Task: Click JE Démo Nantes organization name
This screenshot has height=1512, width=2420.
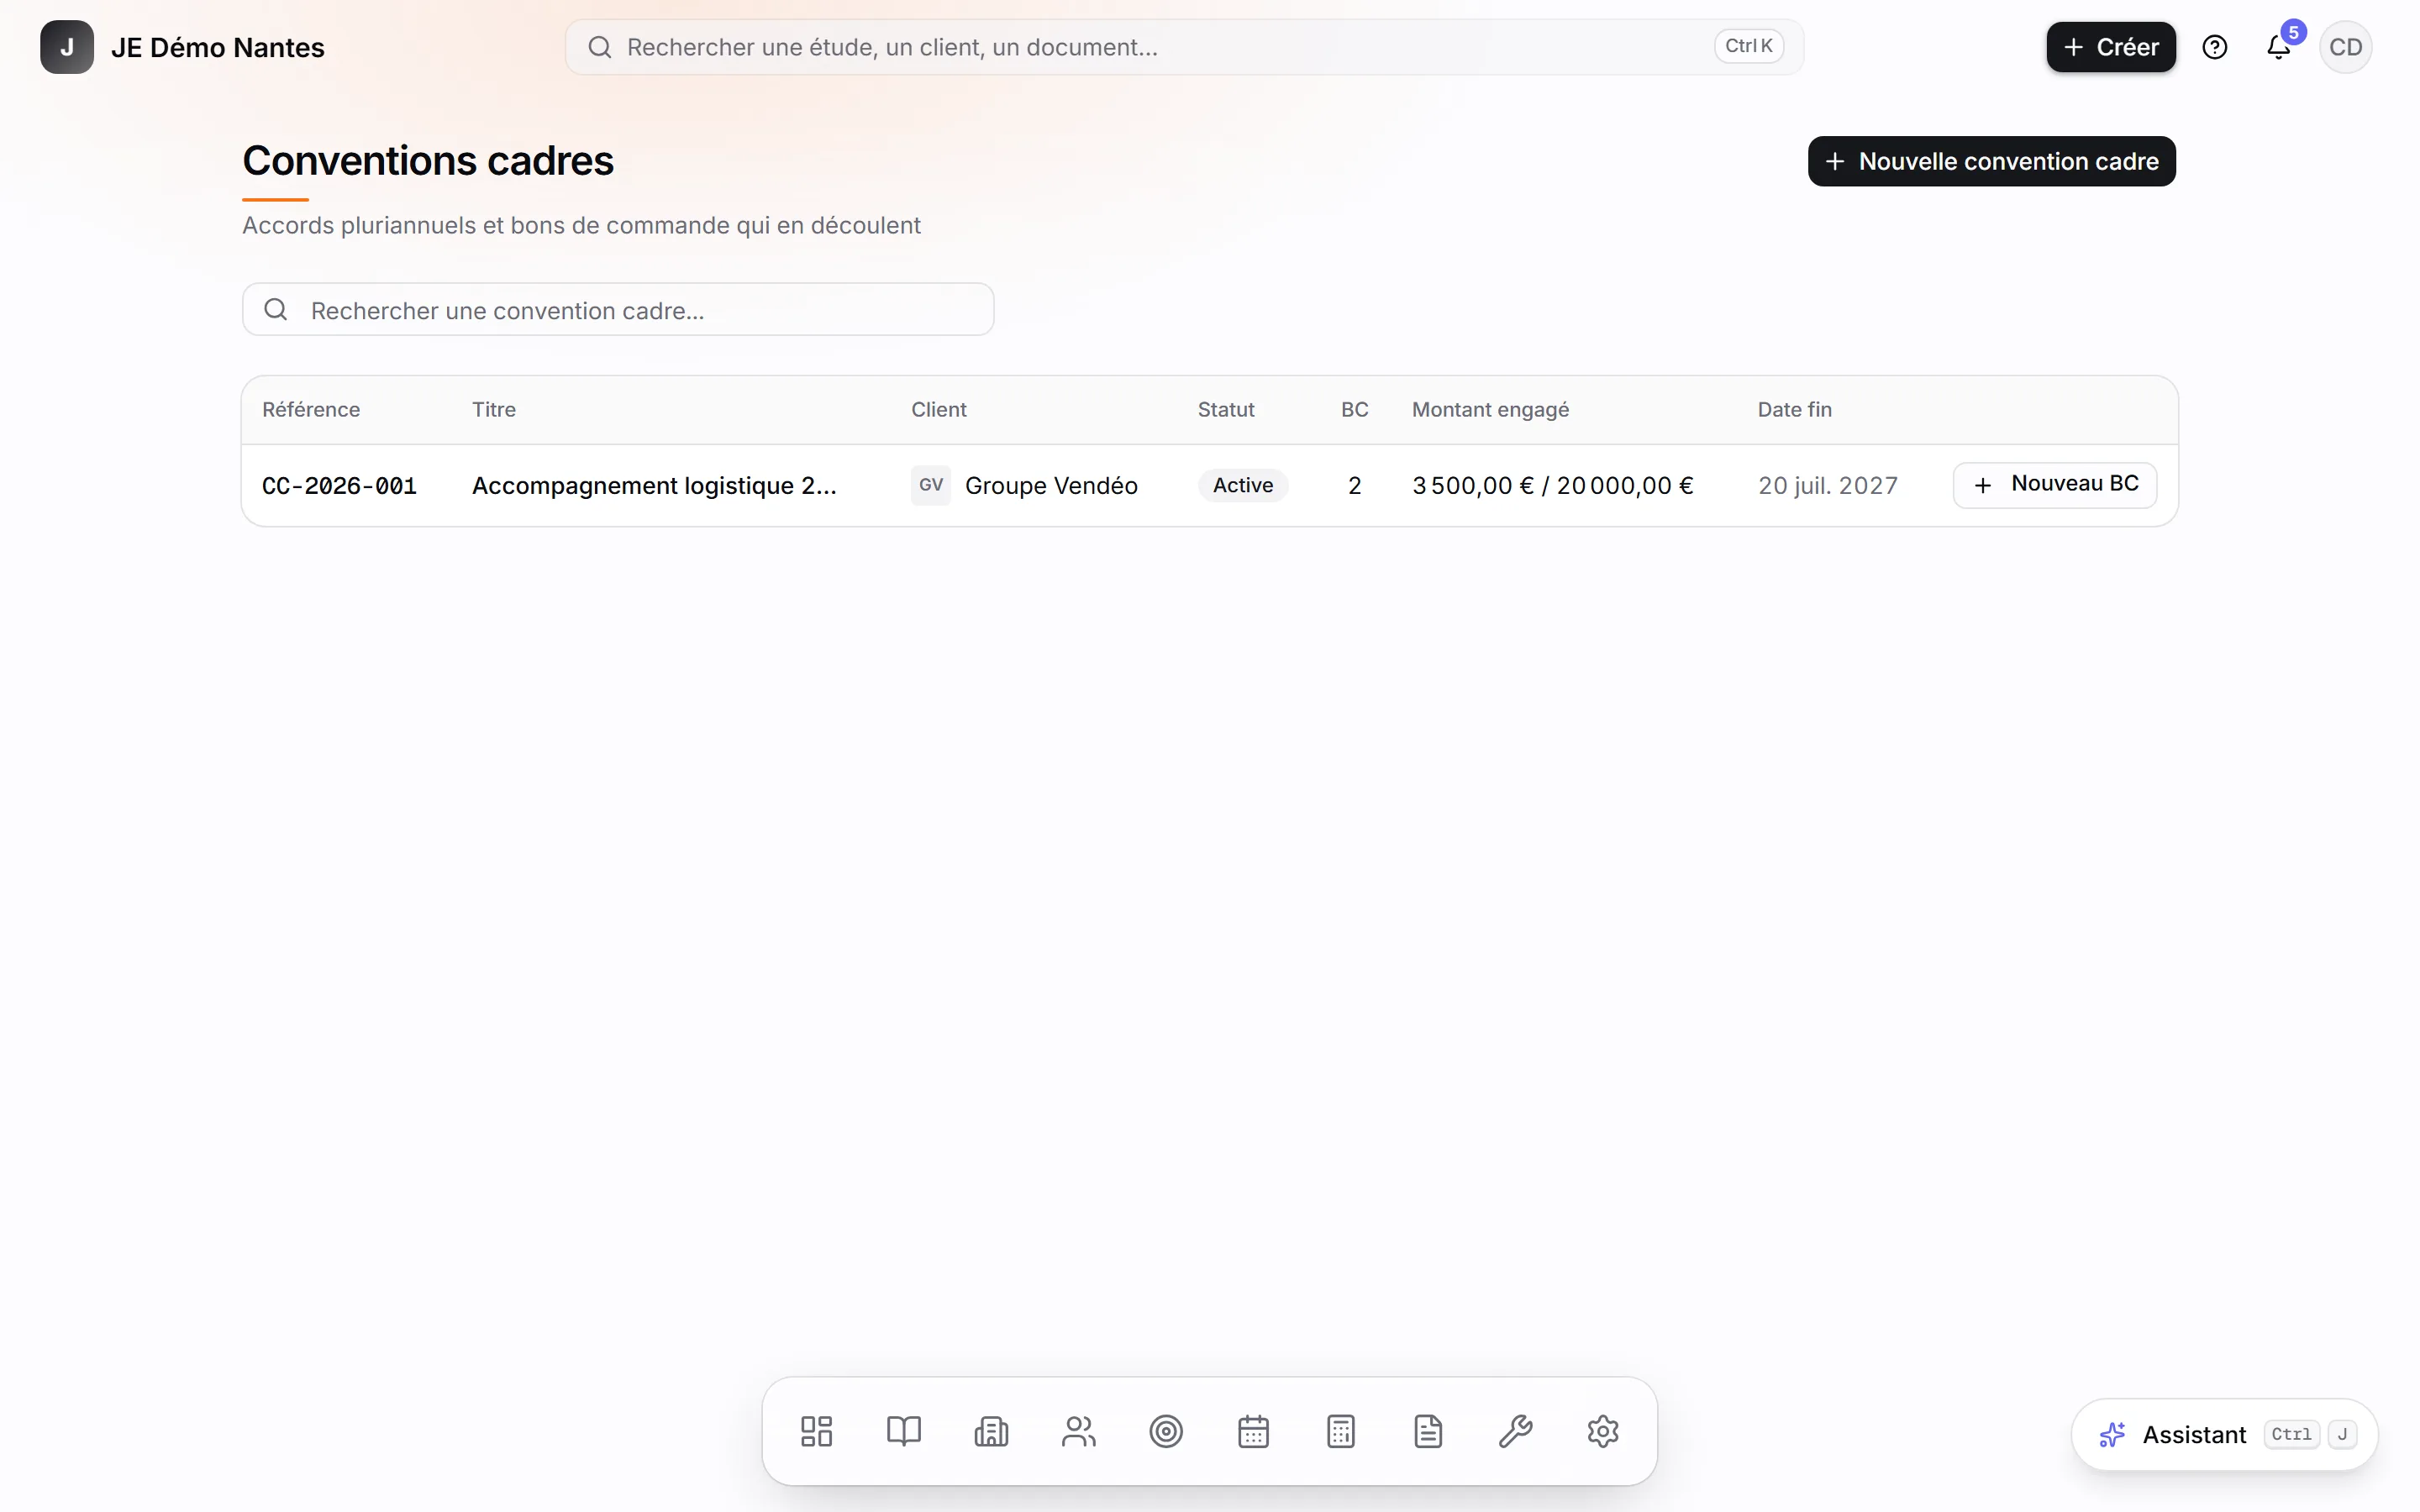Action: click(218, 47)
